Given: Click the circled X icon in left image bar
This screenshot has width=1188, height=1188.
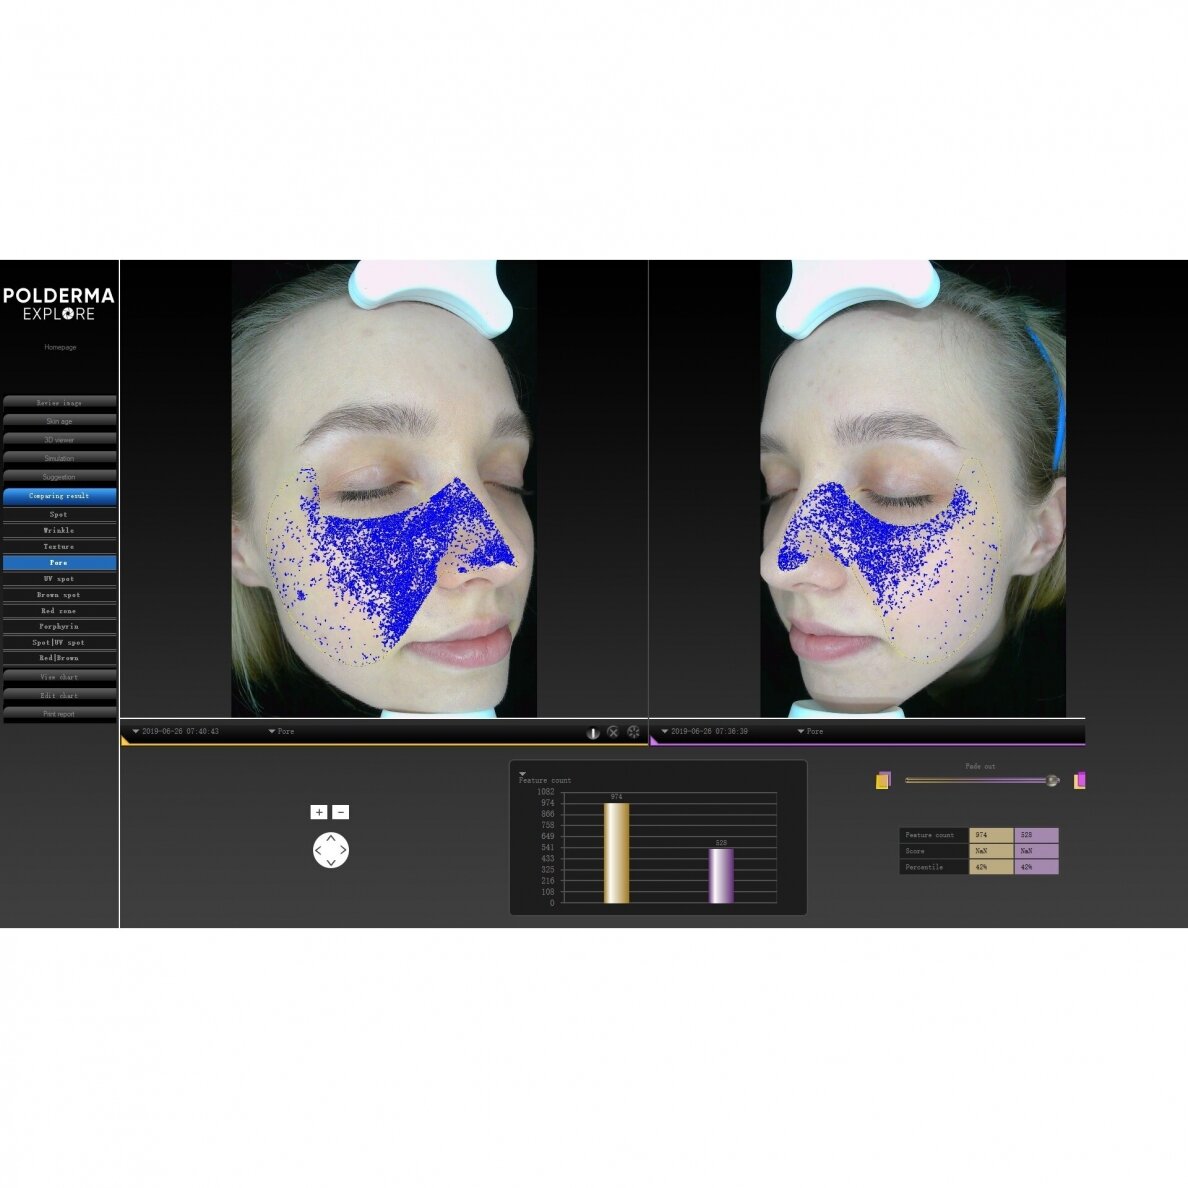Looking at the screenshot, I should [x=613, y=732].
